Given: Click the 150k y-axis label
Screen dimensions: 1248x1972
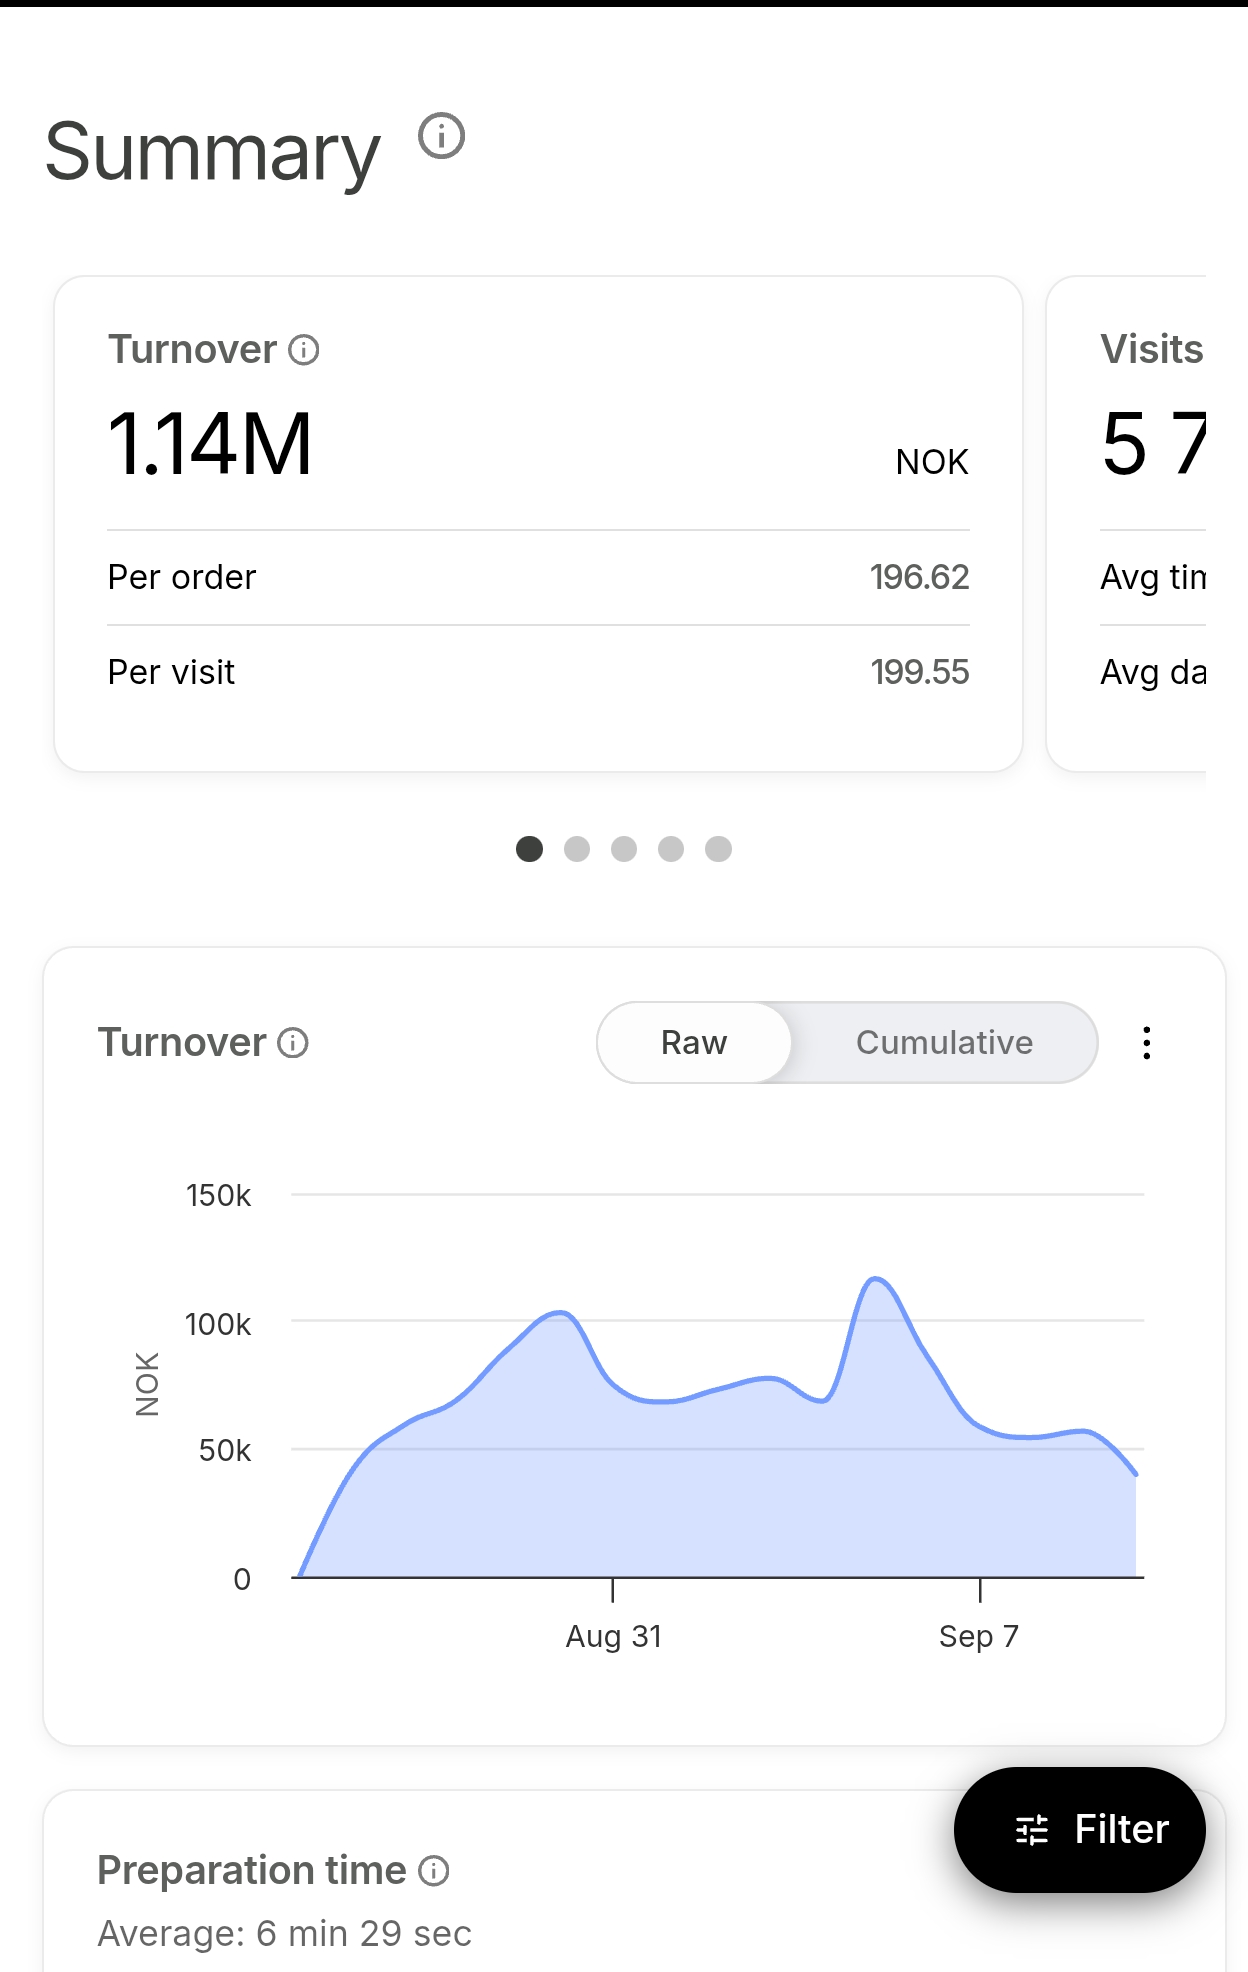Looking at the screenshot, I should (x=219, y=1195).
